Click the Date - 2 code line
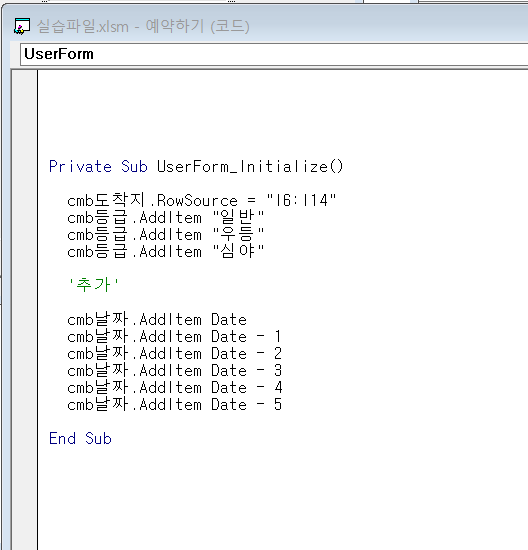528x550 pixels. tap(174, 354)
